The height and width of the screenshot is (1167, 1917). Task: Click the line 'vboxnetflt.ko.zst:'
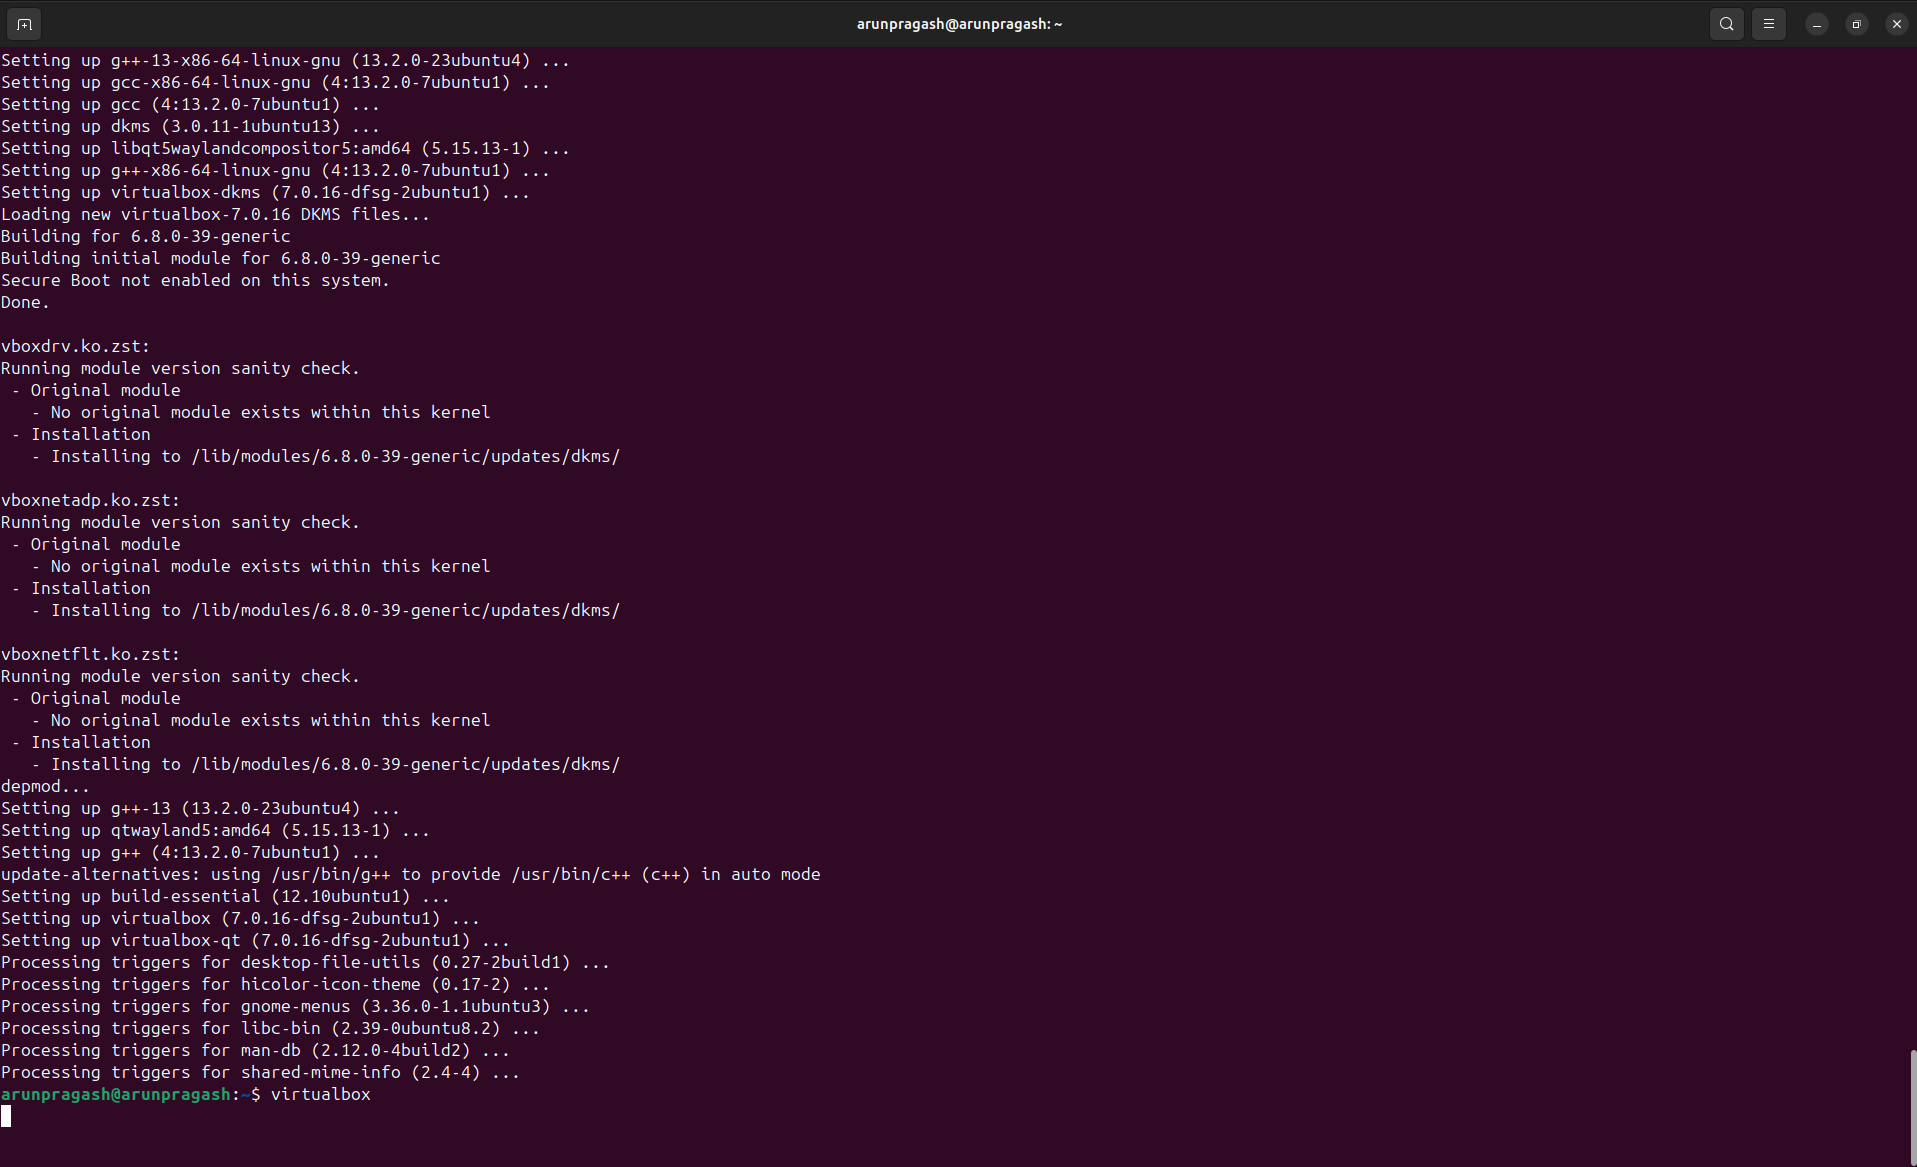pos(90,654)
